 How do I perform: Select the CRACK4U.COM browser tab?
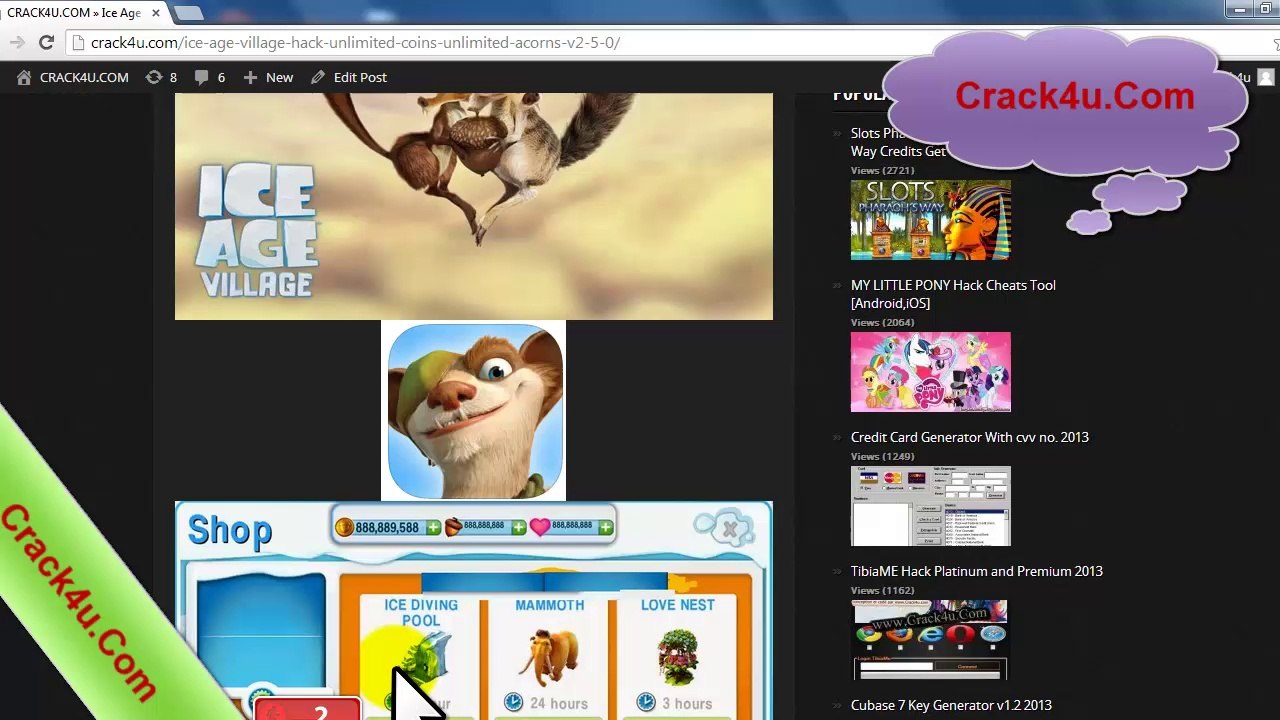[x=80, y=13]
